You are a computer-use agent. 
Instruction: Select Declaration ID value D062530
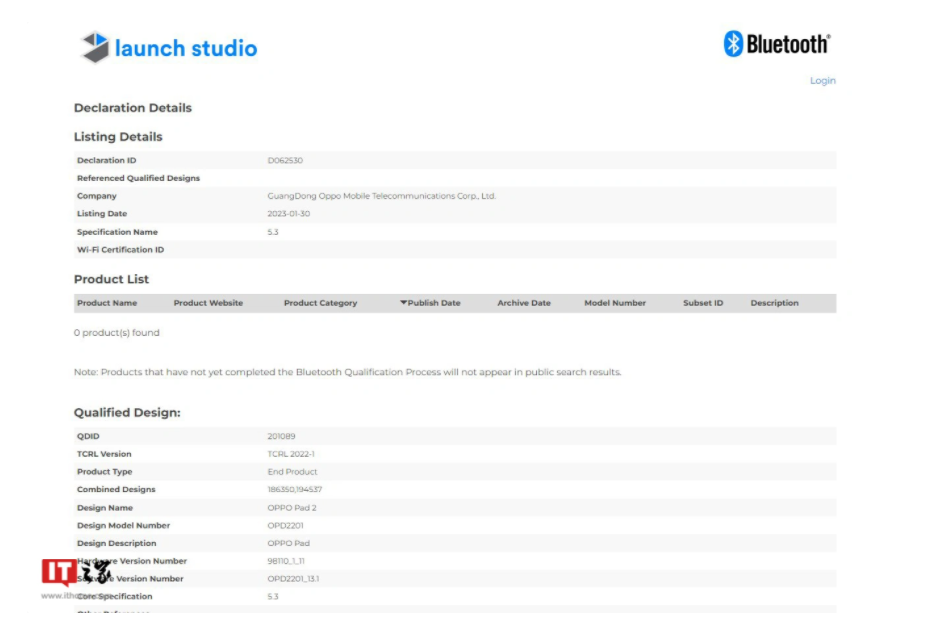(x=285, y=160)
